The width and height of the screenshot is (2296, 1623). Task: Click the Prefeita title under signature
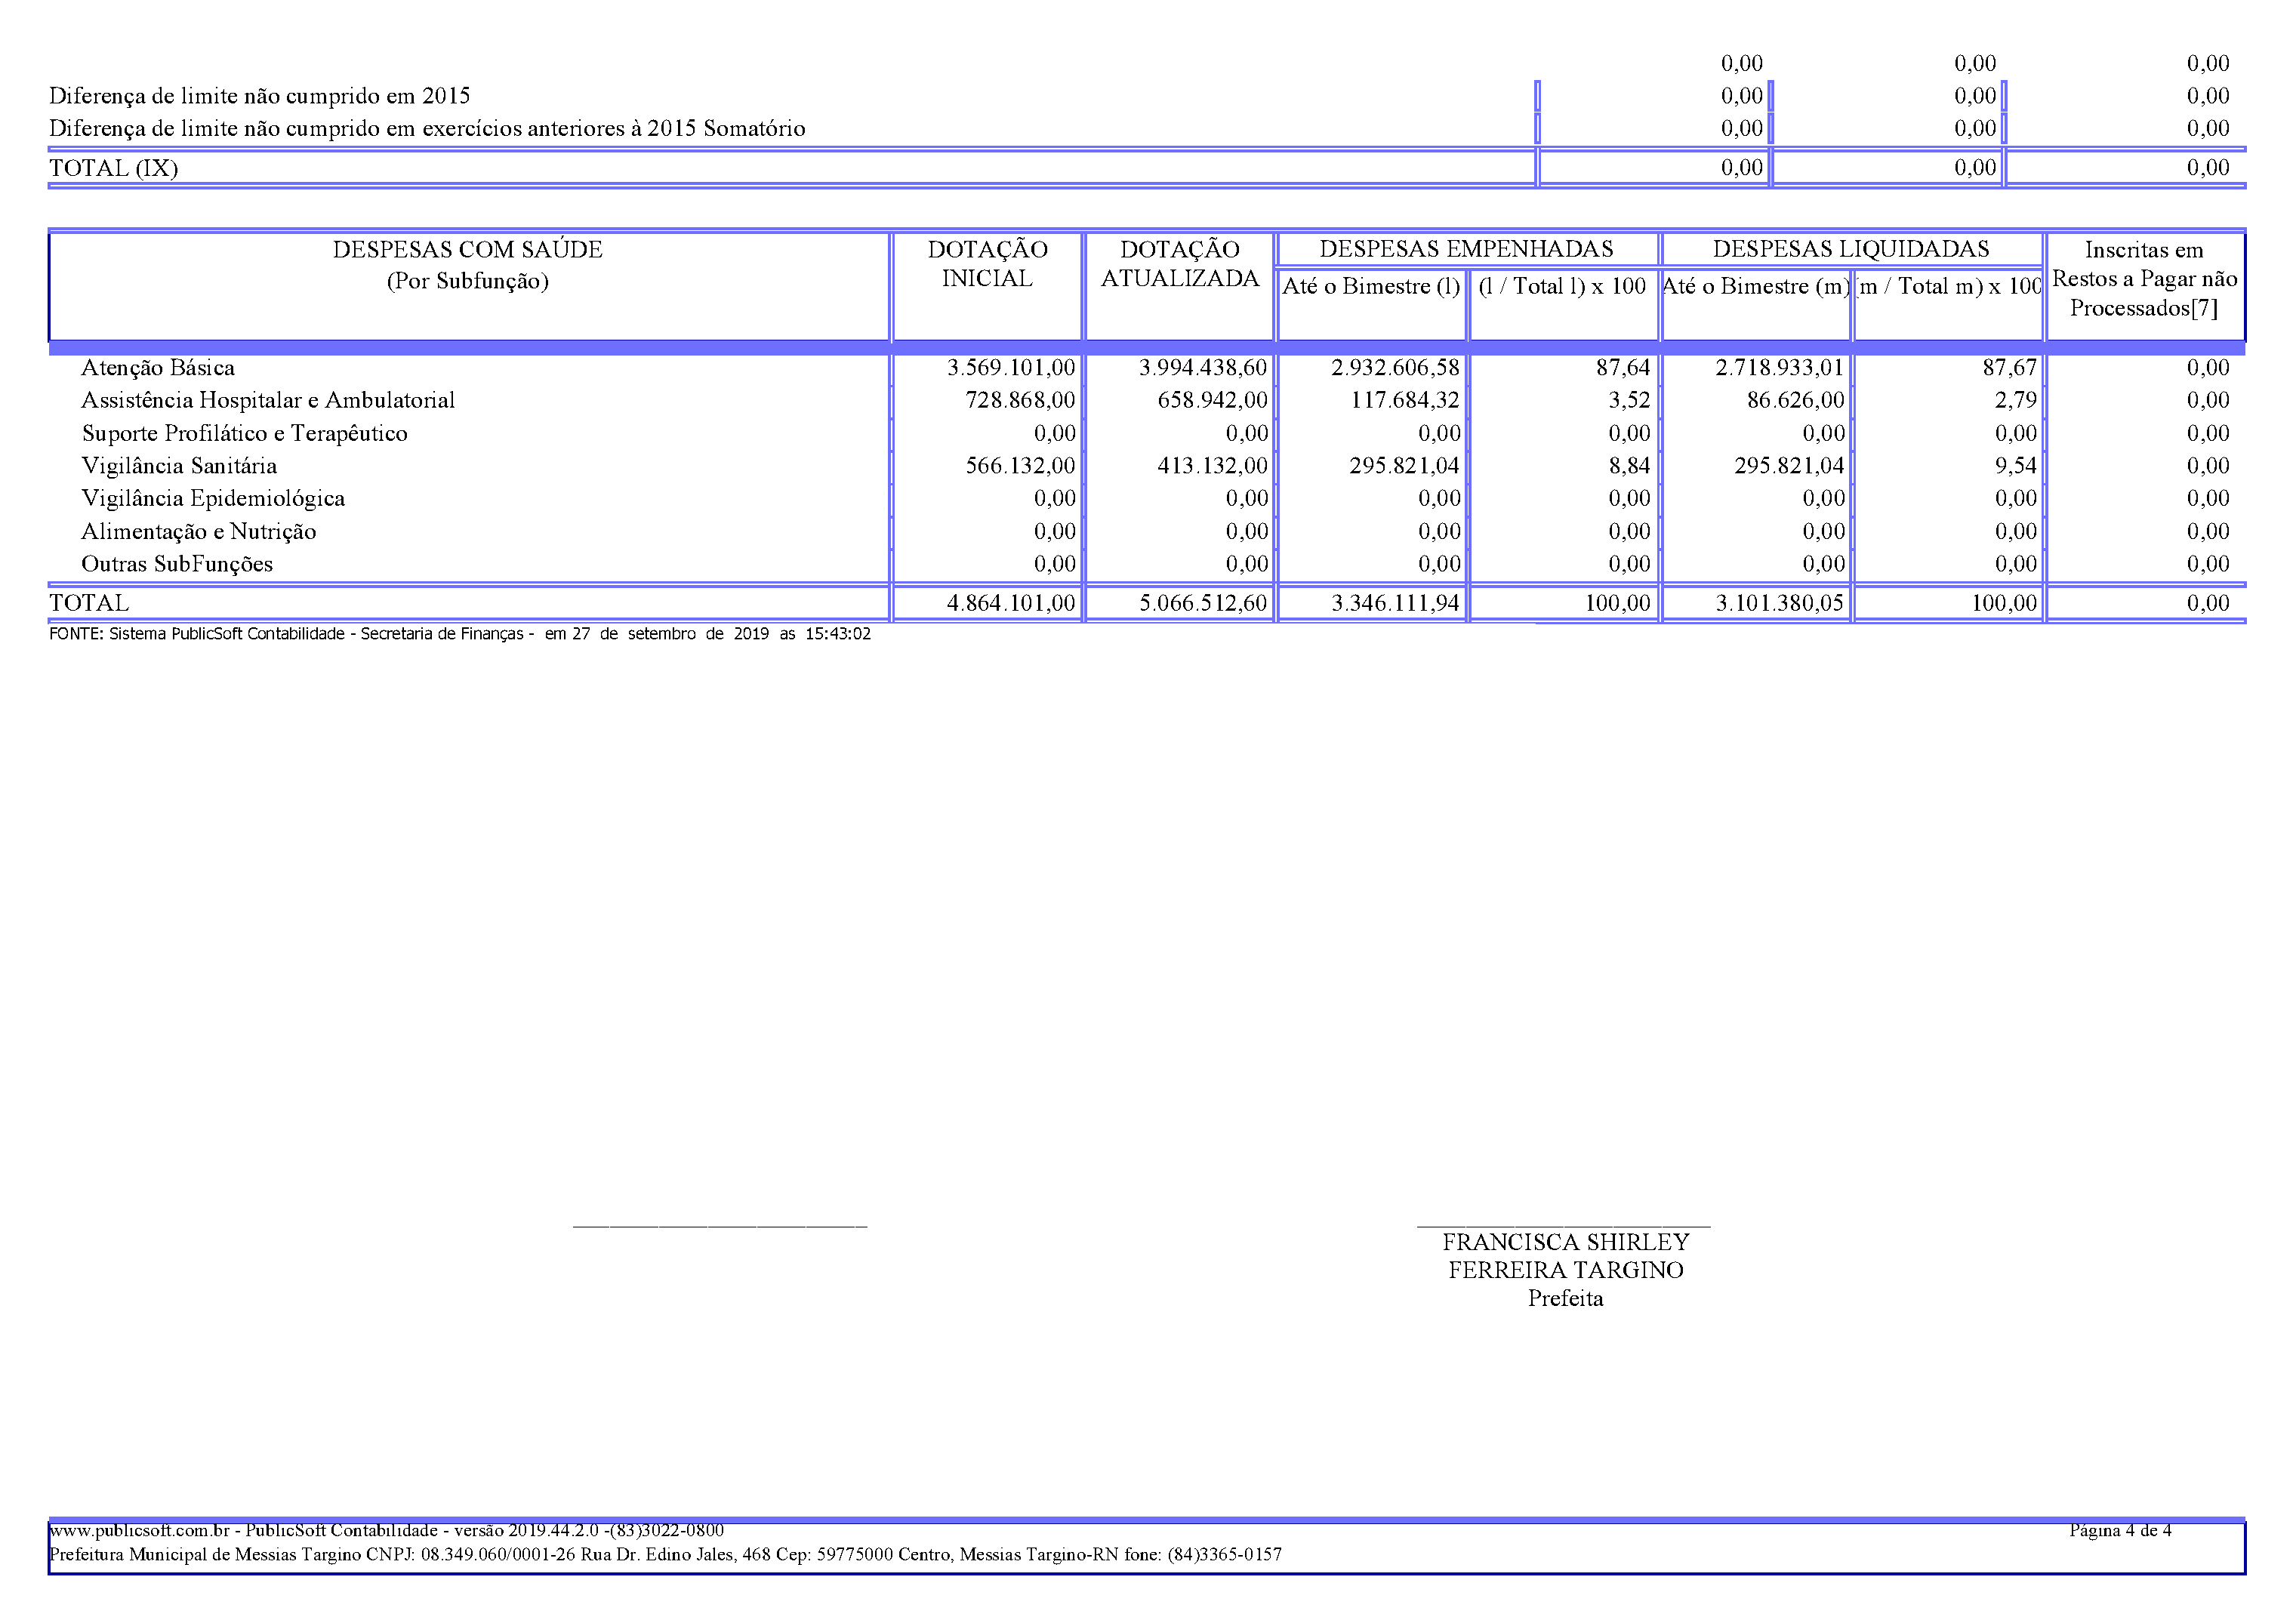1565,1298
